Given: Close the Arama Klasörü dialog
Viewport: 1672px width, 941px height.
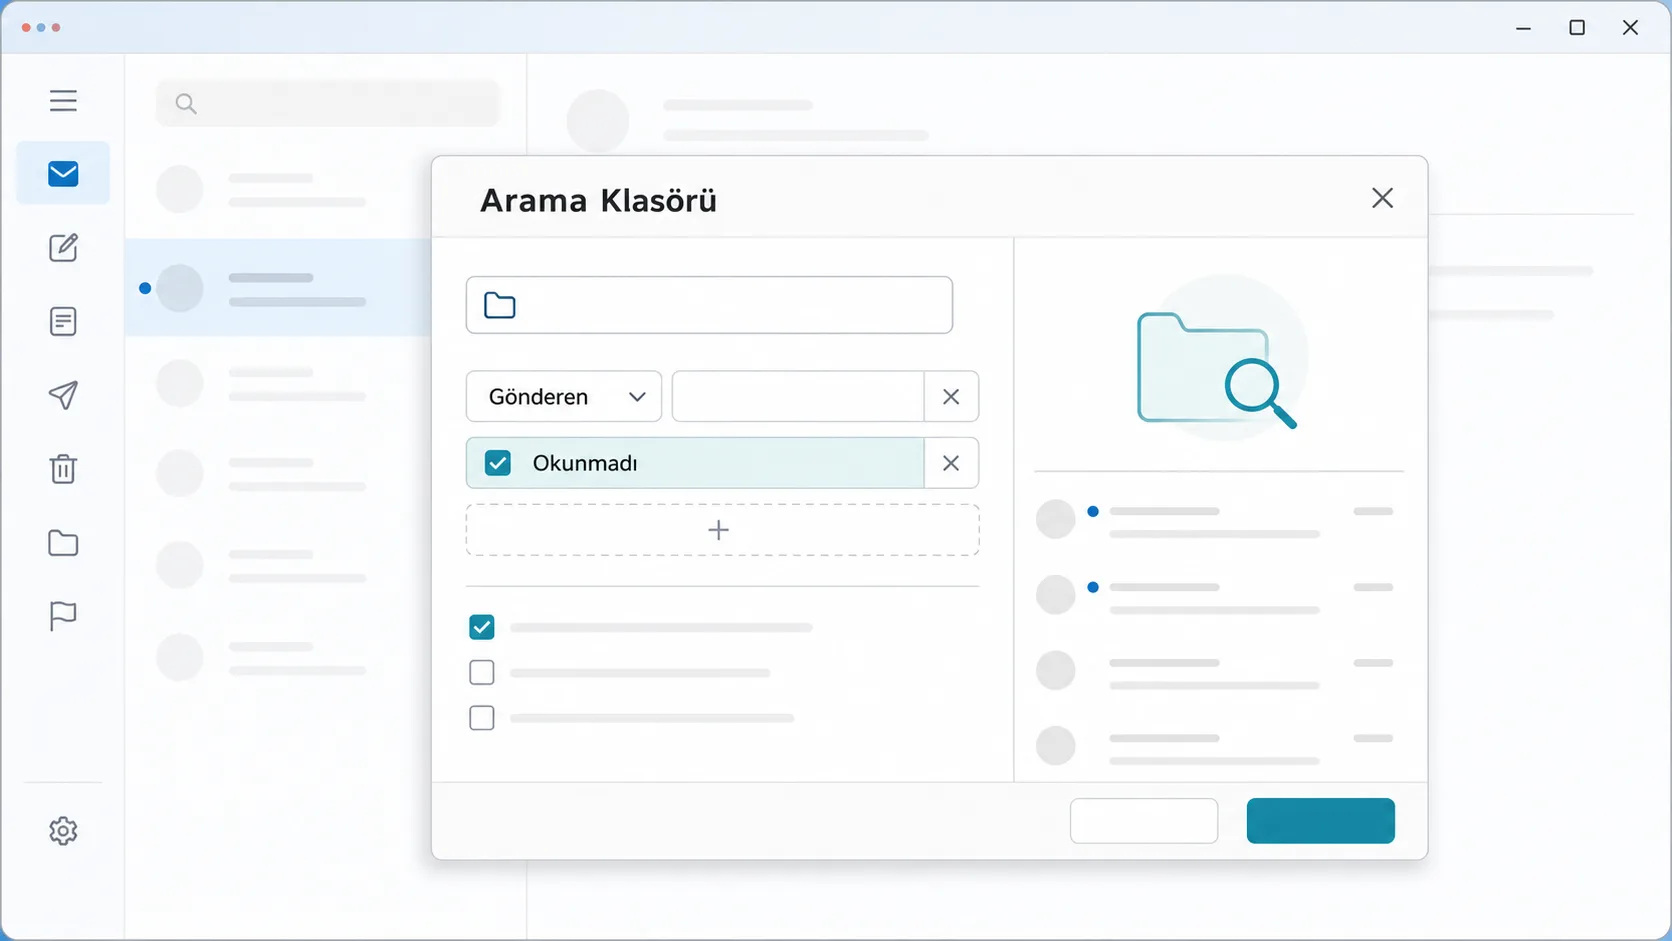Looking at the screenshot, I should (x=1382, y=198).
